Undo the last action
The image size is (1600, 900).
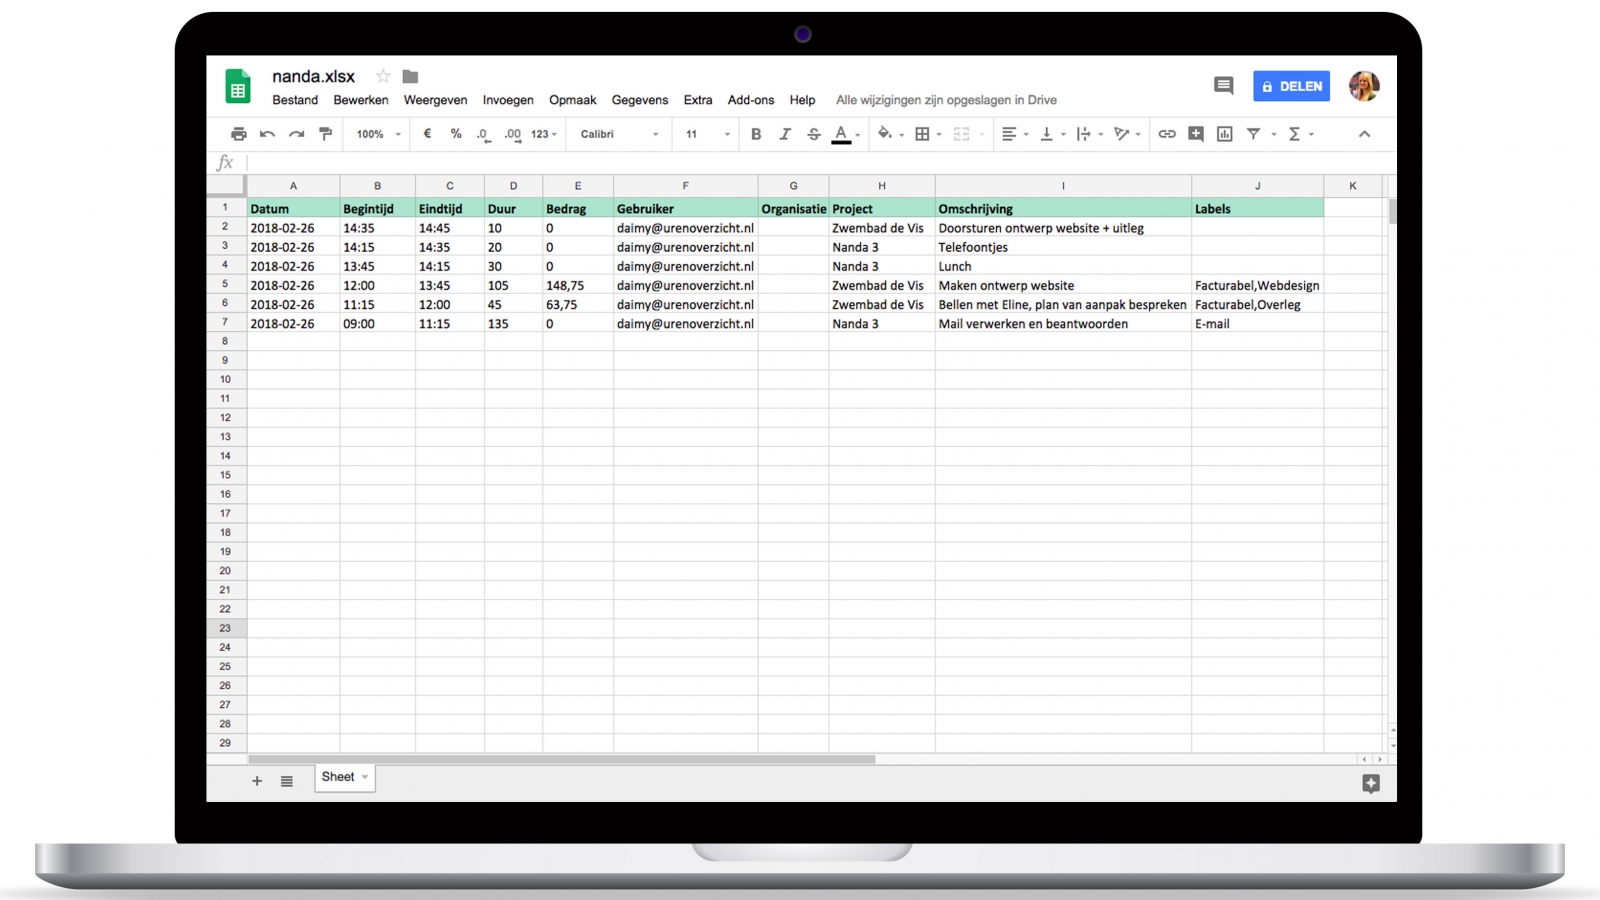click(267, 134)
